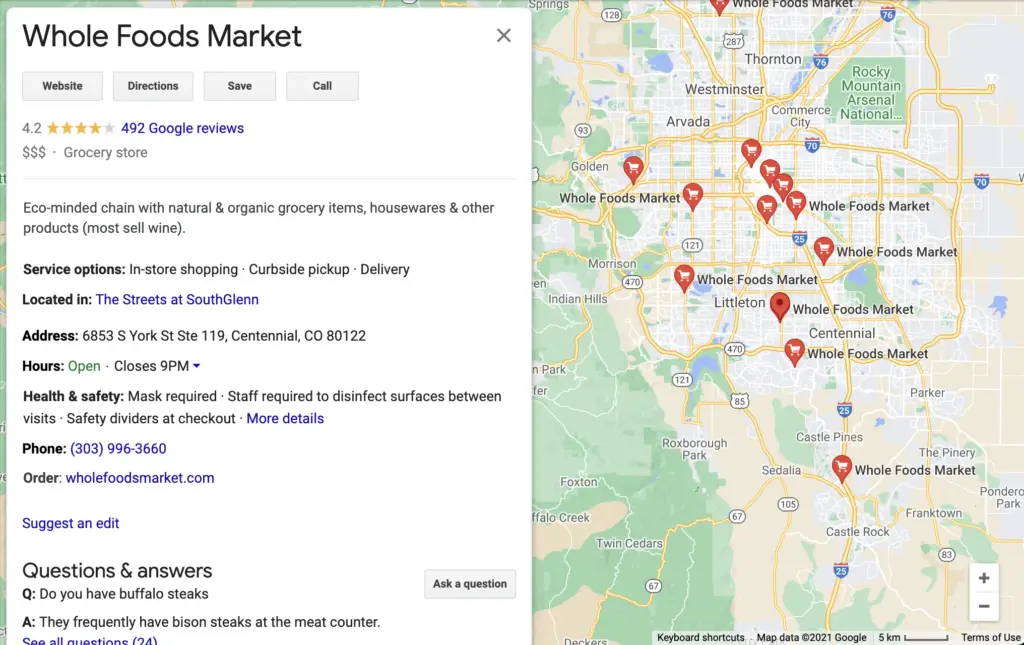
Task: Save this Whole Foods Market location
Action: pyautogui.click(x=240, y=86)
